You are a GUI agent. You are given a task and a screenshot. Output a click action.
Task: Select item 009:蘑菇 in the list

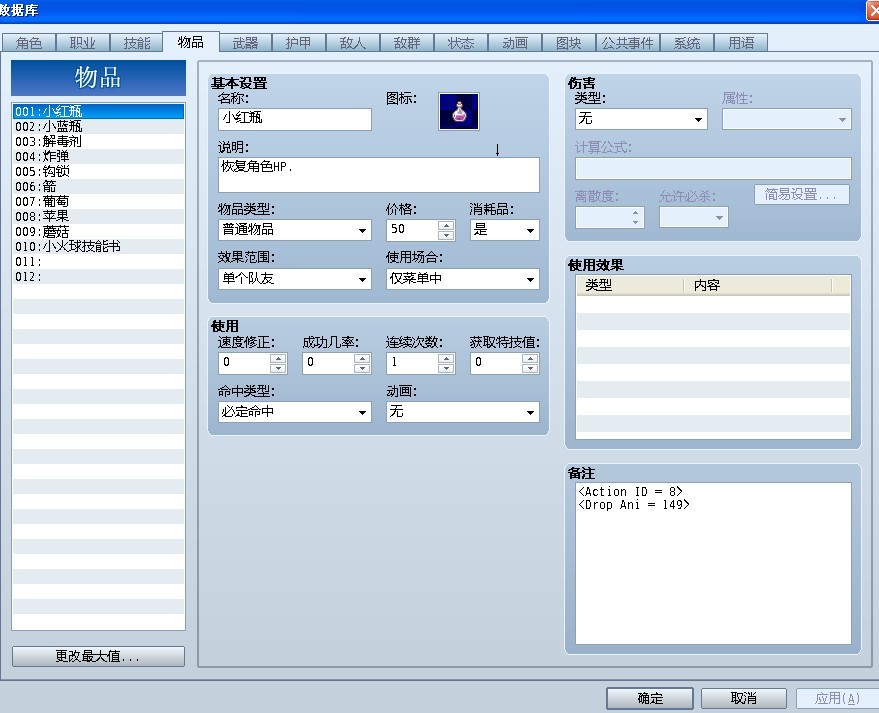[98, 232]
